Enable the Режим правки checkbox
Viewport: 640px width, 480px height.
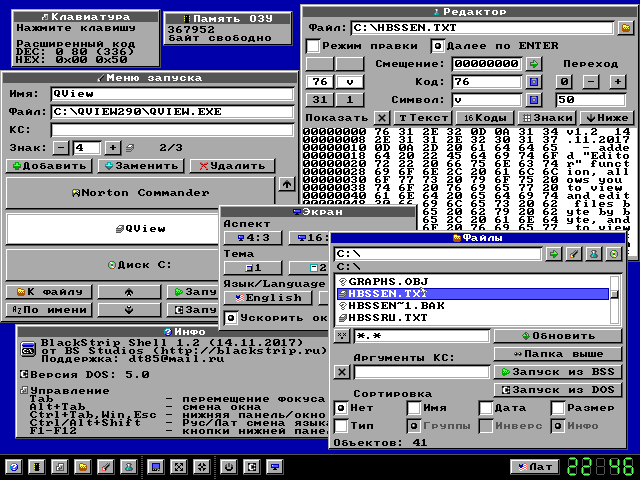pyautogui.click(x=313, y=46)
